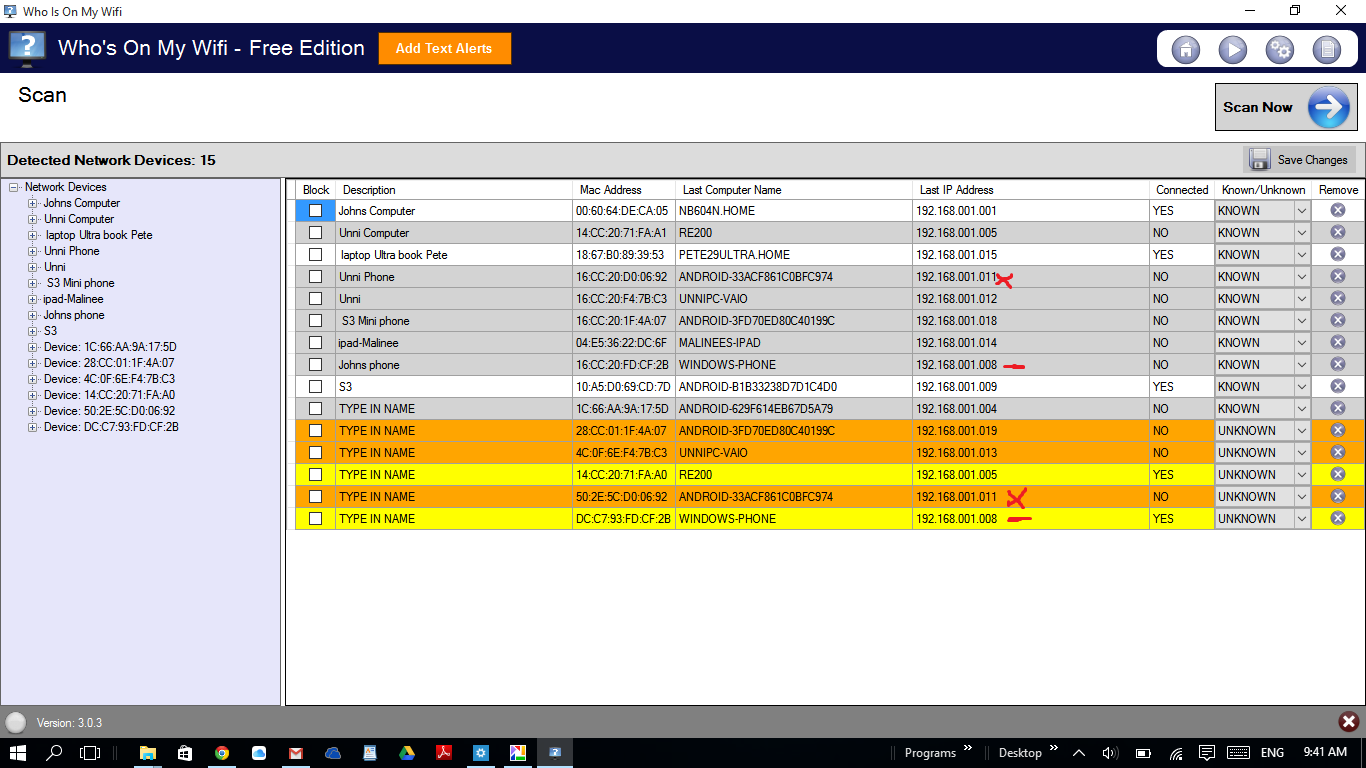Viewport: 1366px width, 768px height.
Task: Click the Connected column header
Action: pos(1181,190)
